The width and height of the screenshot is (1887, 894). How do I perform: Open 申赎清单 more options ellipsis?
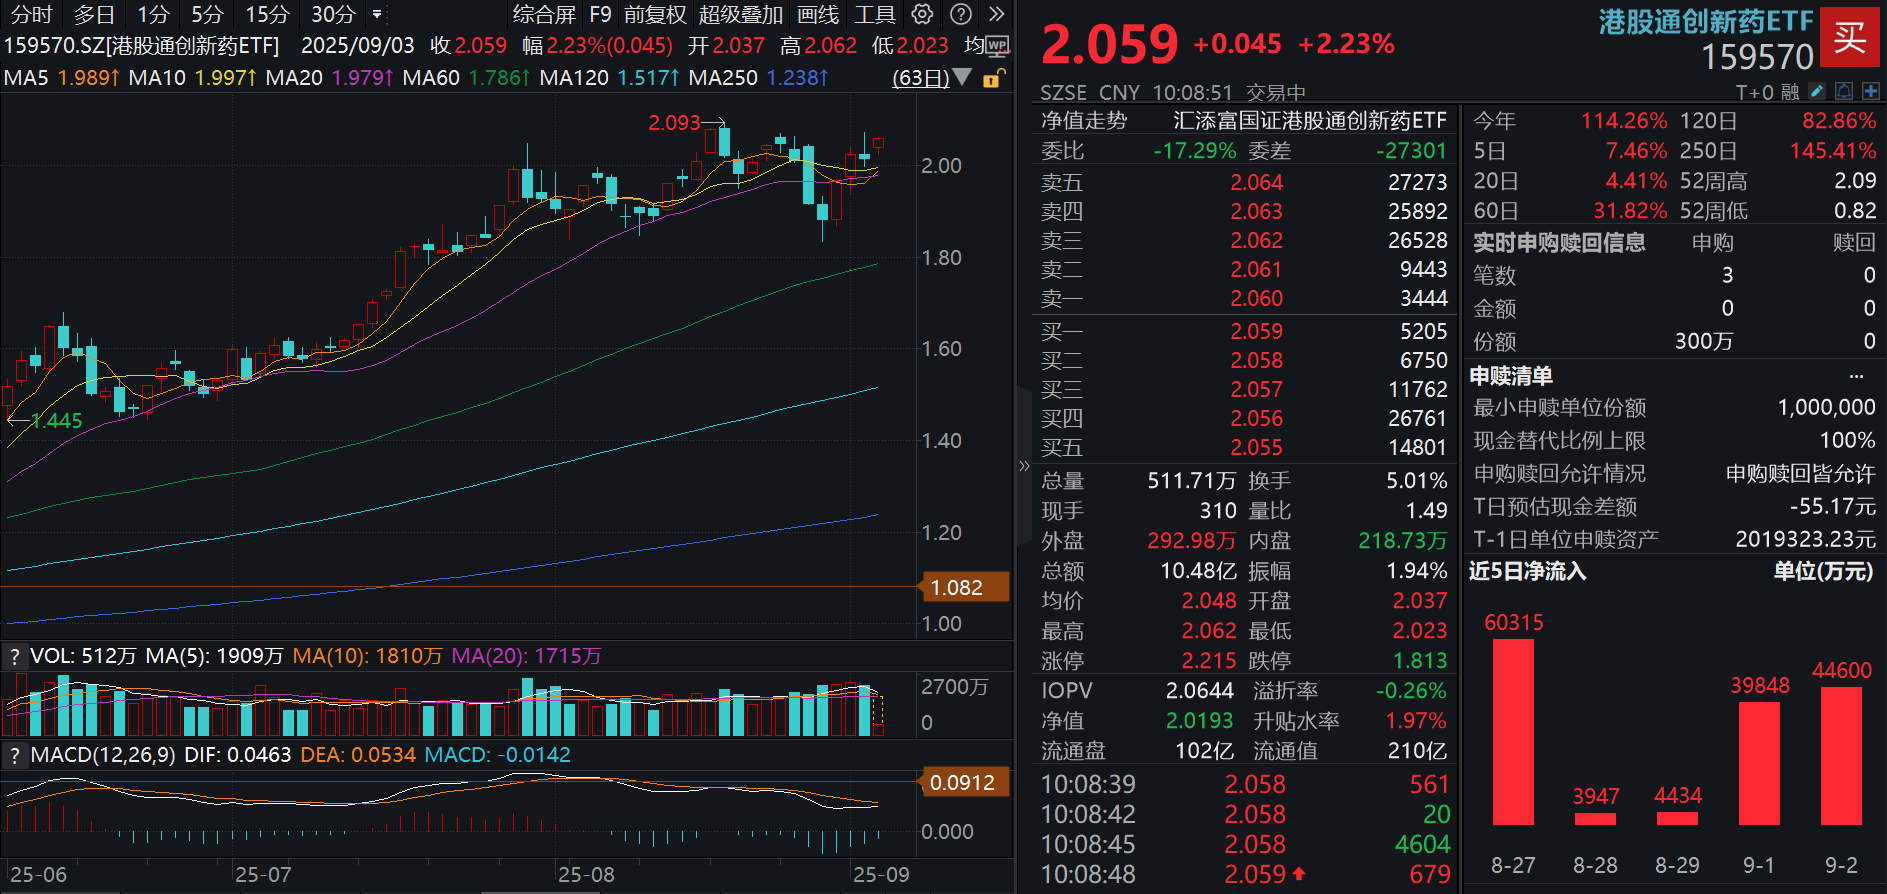[x=1856, y=376]
